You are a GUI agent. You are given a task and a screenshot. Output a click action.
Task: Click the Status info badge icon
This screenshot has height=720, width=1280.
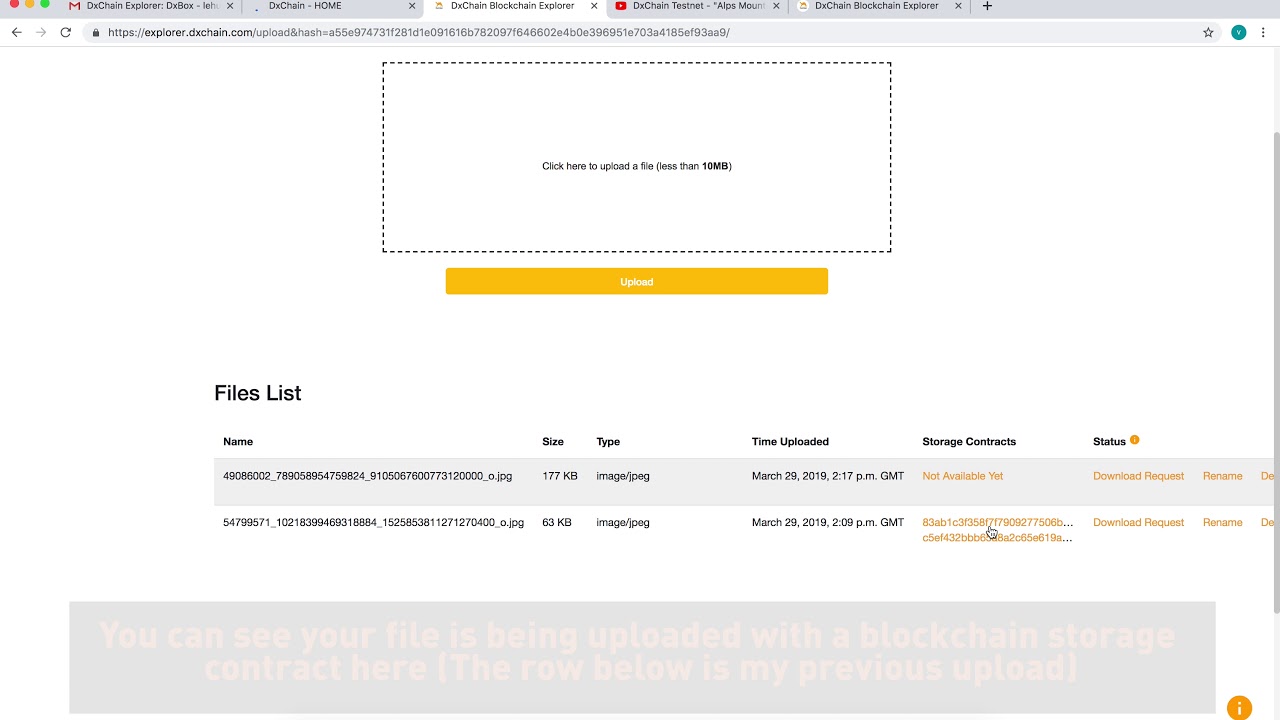pyautogui.click(x=1134, y=440)
